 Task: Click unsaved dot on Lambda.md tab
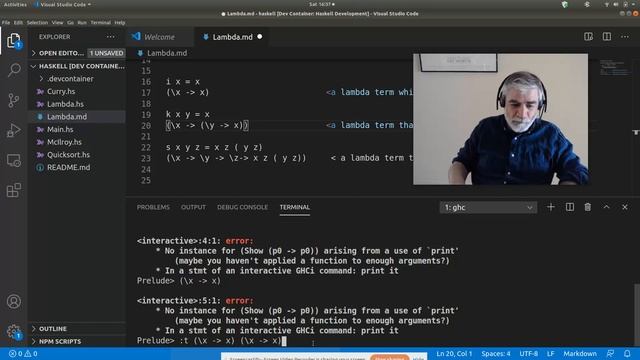(260, 37)
